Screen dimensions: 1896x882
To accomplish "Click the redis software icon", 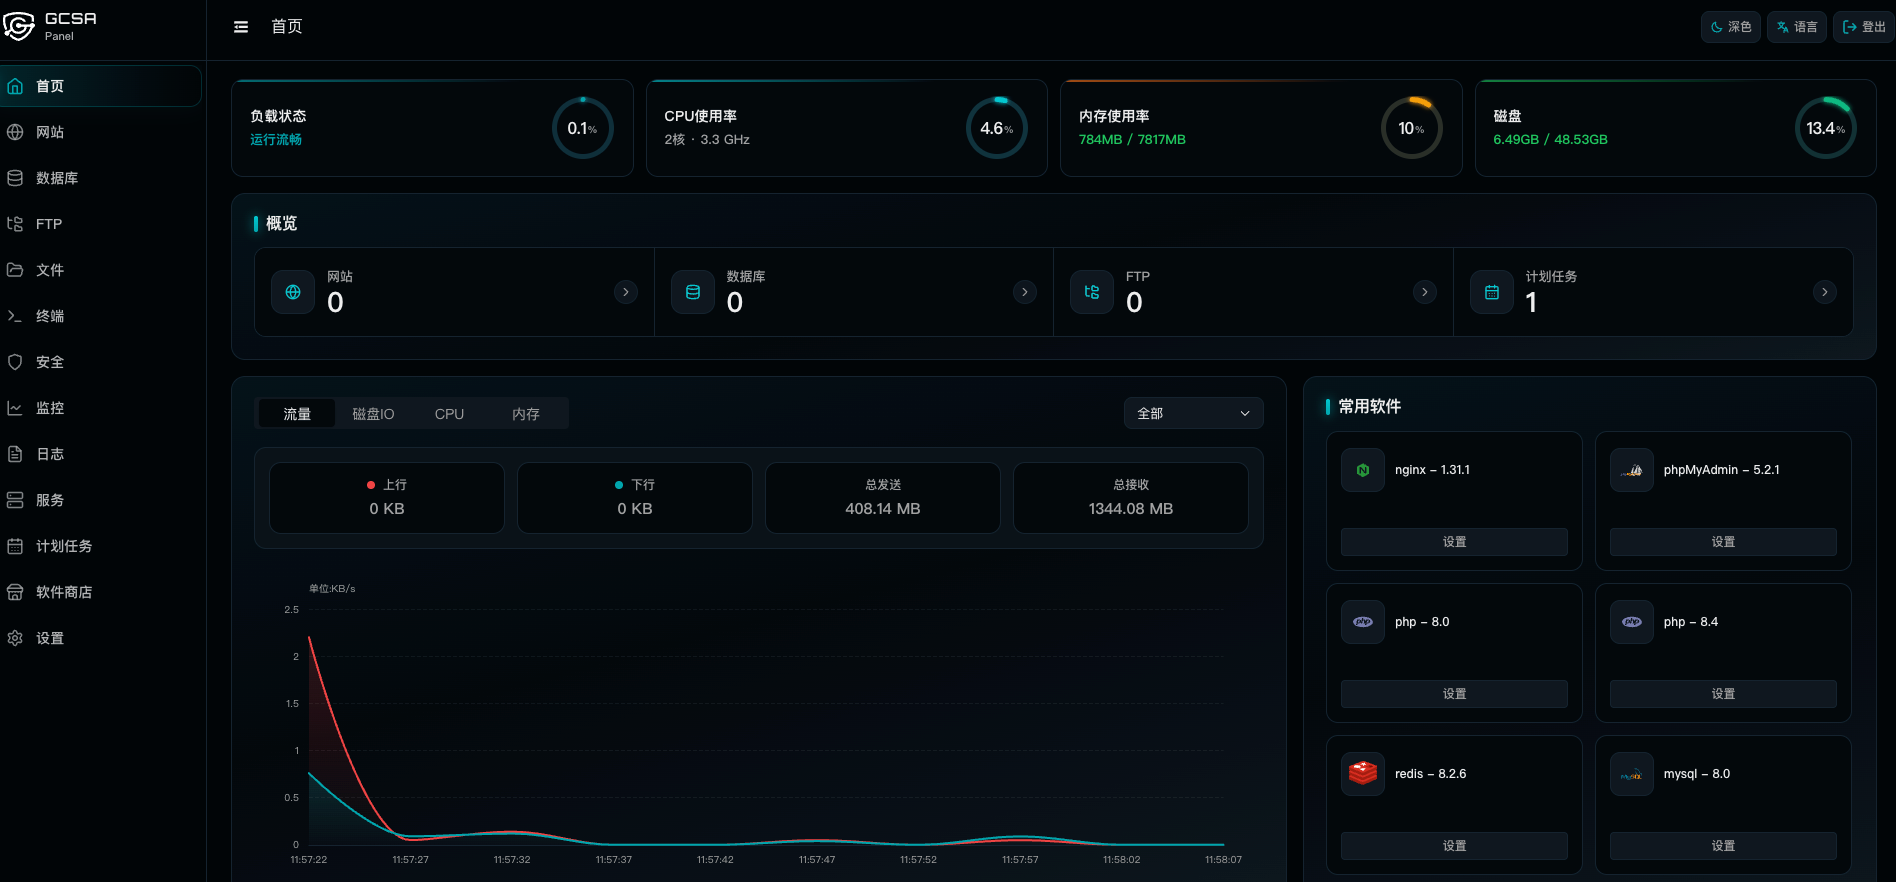I will [x=1363, y=774].
